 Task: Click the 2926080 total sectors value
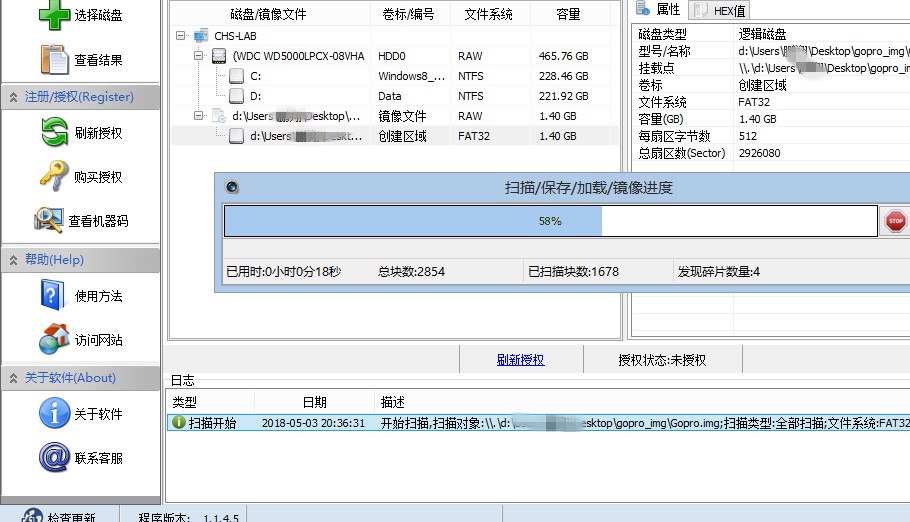tap(760, 153)
